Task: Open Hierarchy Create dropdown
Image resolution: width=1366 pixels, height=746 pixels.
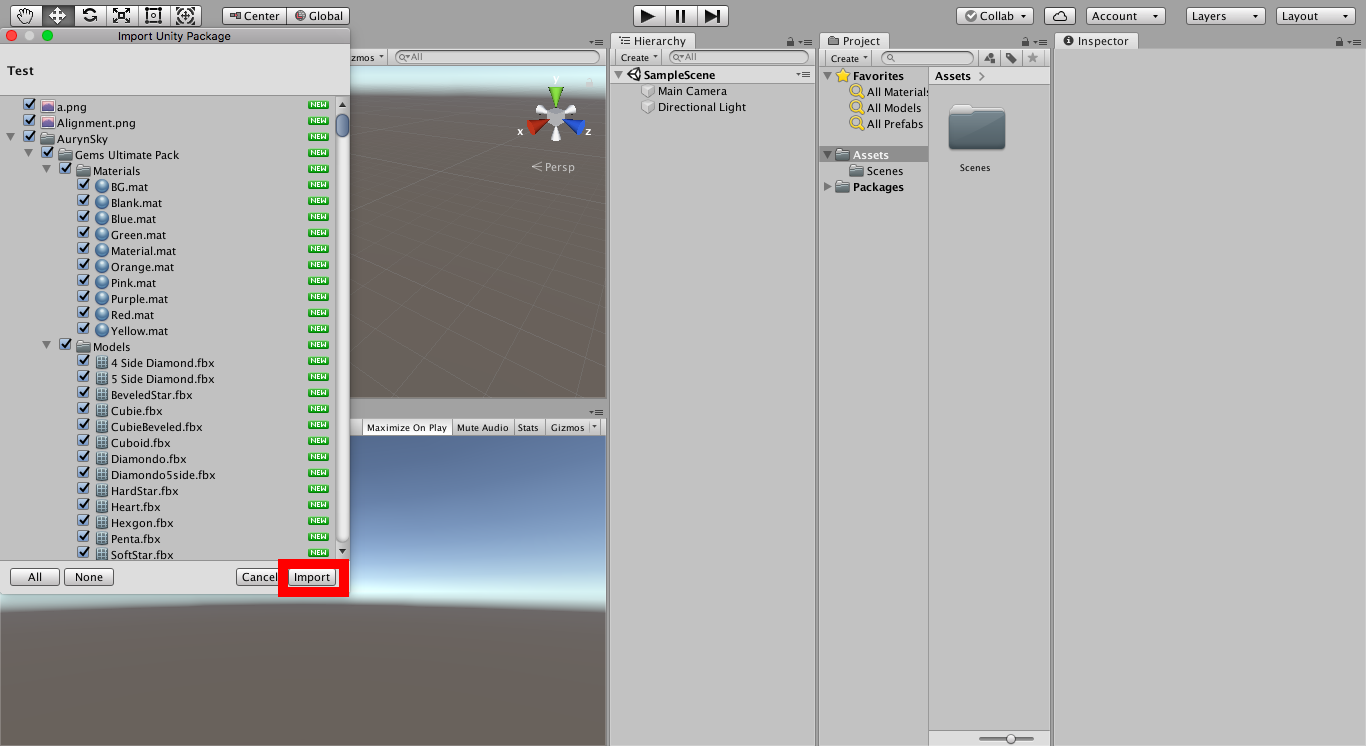Action: (x=639, y=58)
